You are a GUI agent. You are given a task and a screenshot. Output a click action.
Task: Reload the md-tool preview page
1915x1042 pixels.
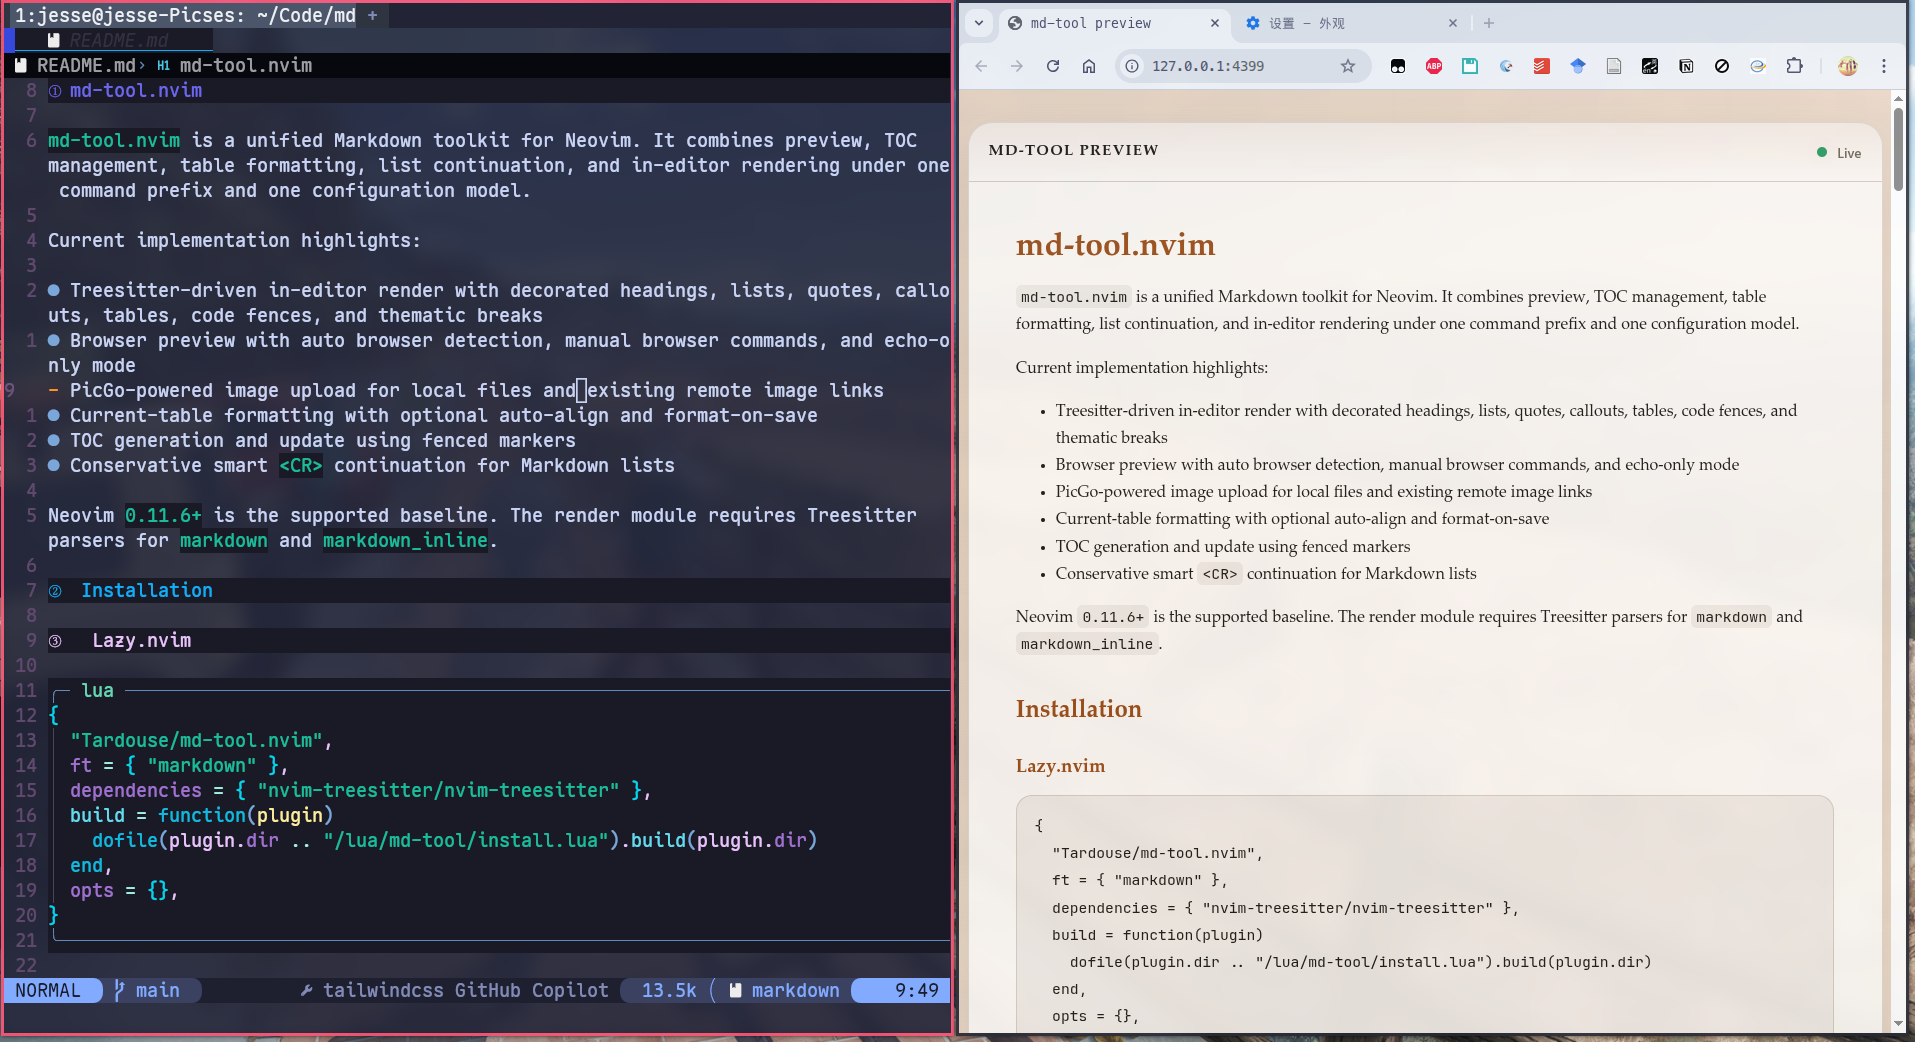(x=1053, y=66)
